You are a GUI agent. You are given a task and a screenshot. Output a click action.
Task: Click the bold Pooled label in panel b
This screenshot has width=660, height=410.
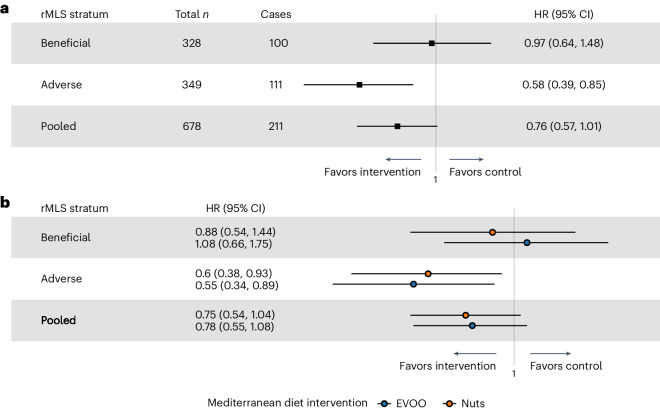click(59, 320)
